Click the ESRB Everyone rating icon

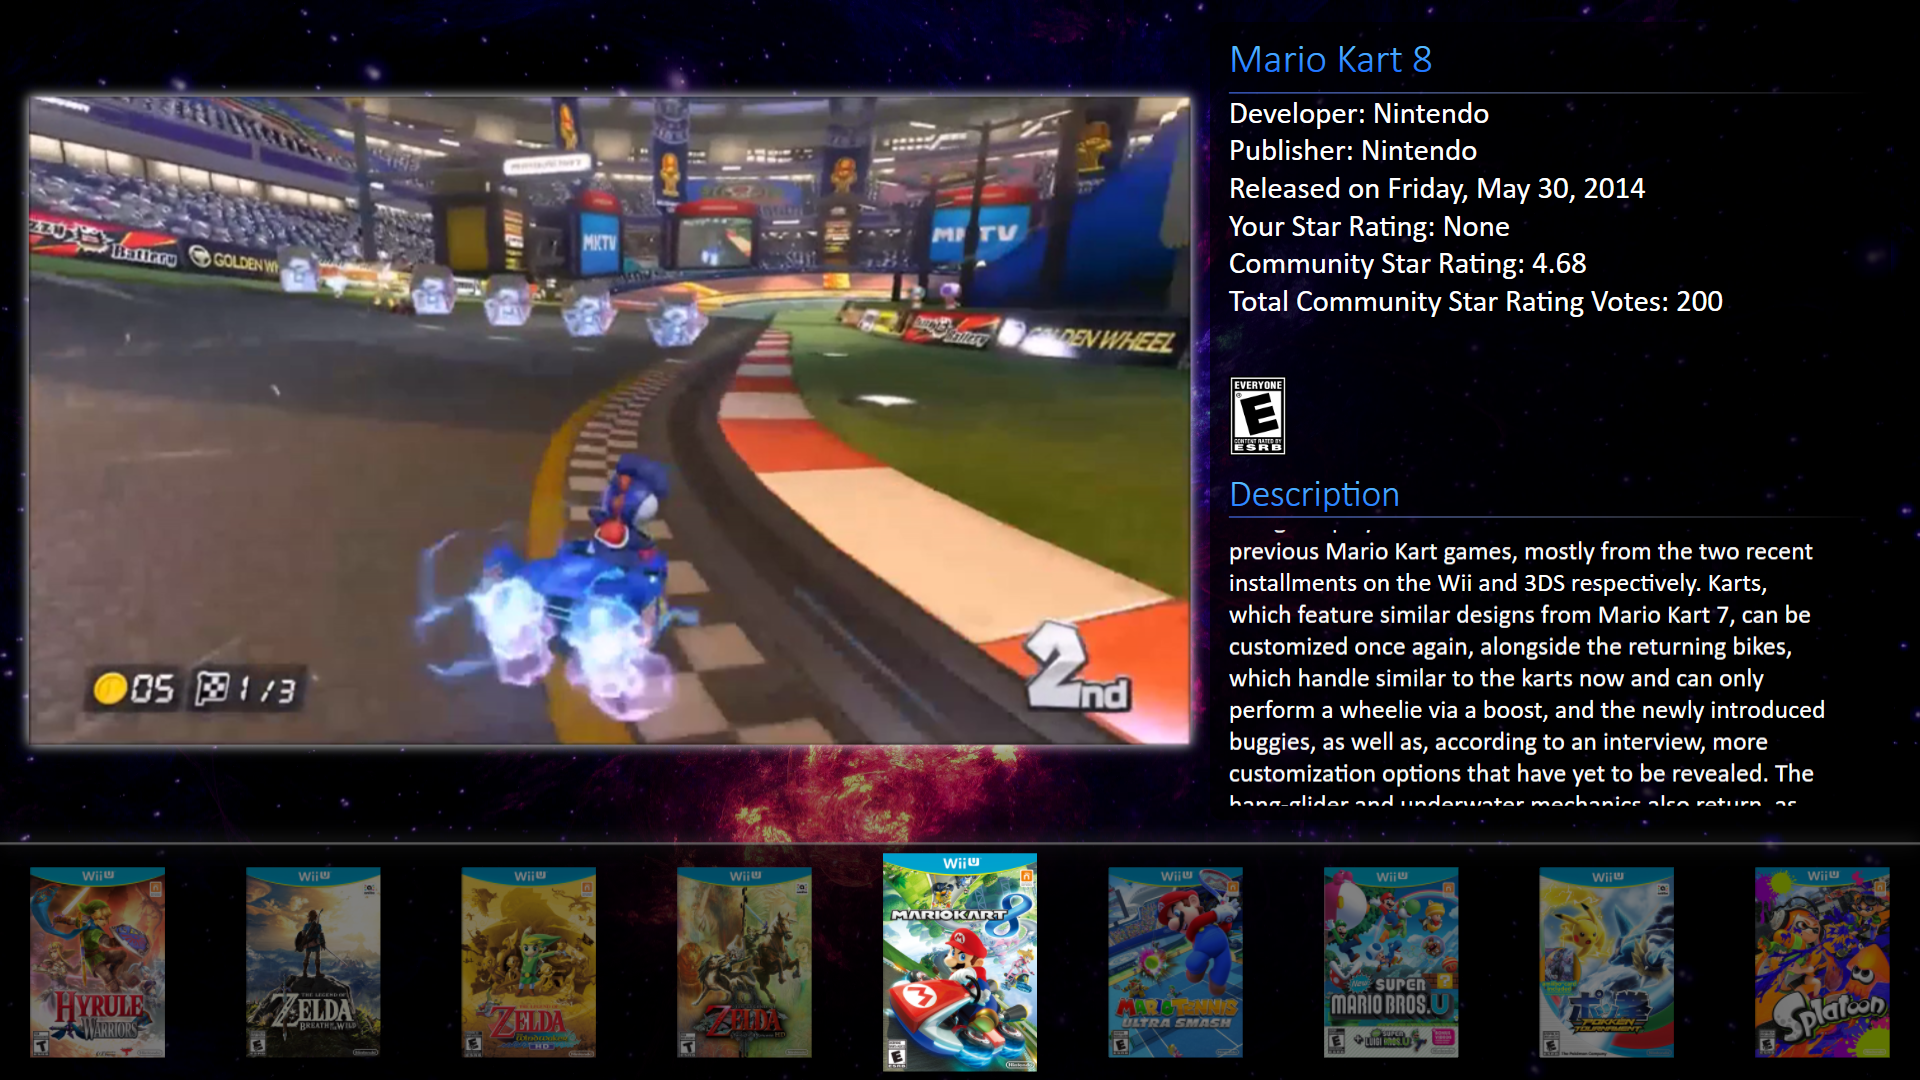click(x=1258, y=416)
